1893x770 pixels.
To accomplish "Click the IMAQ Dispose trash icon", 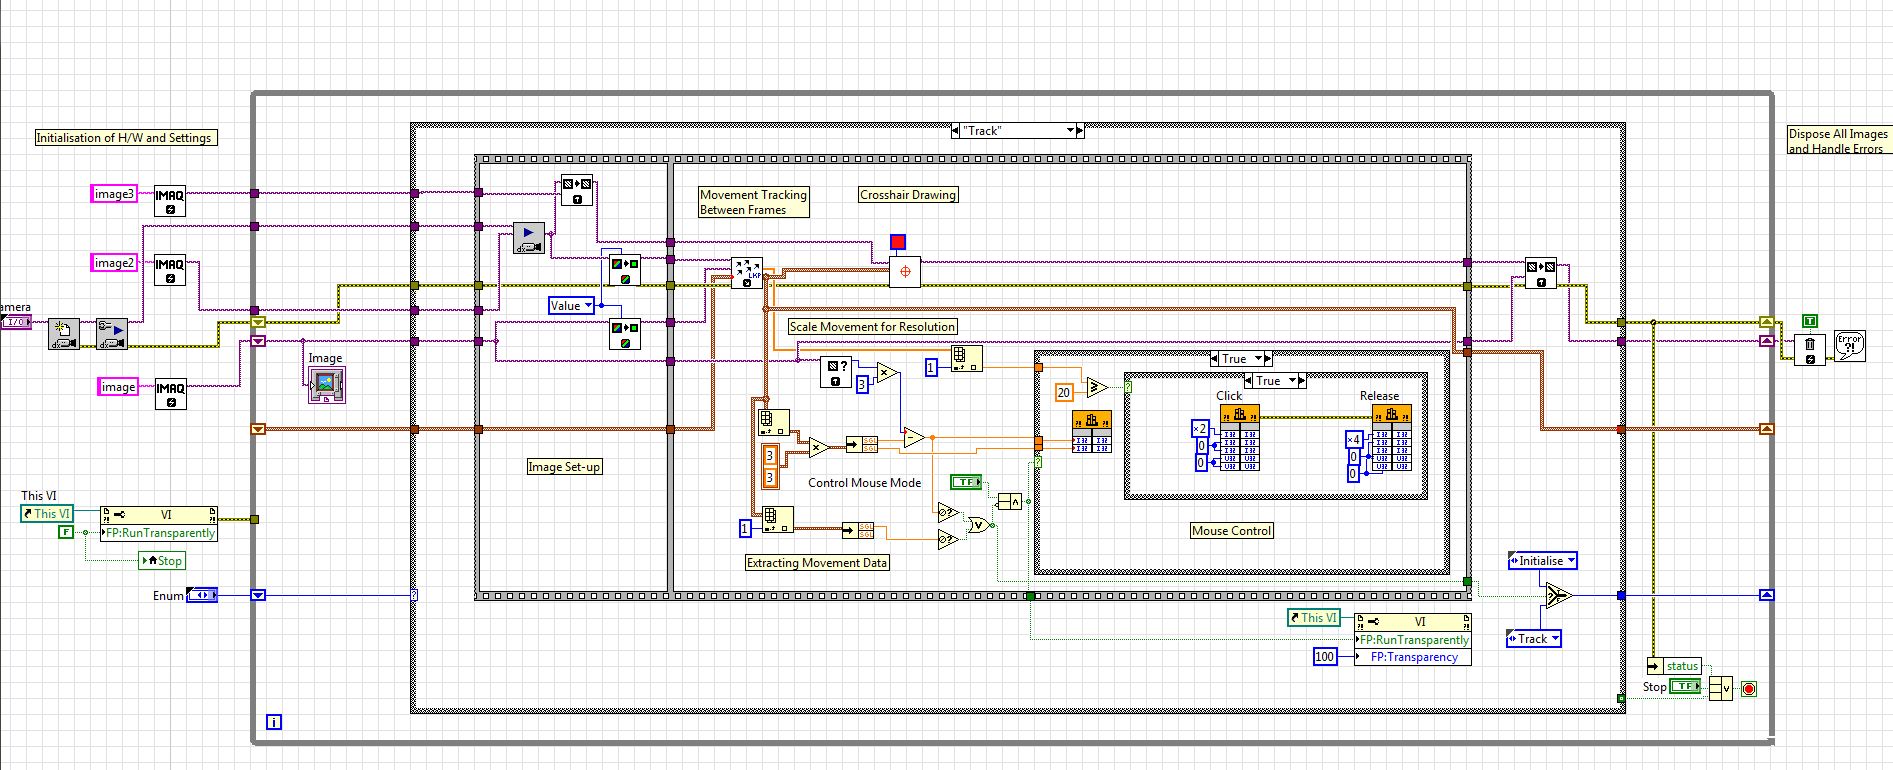I will click(x=1810, y=350).
